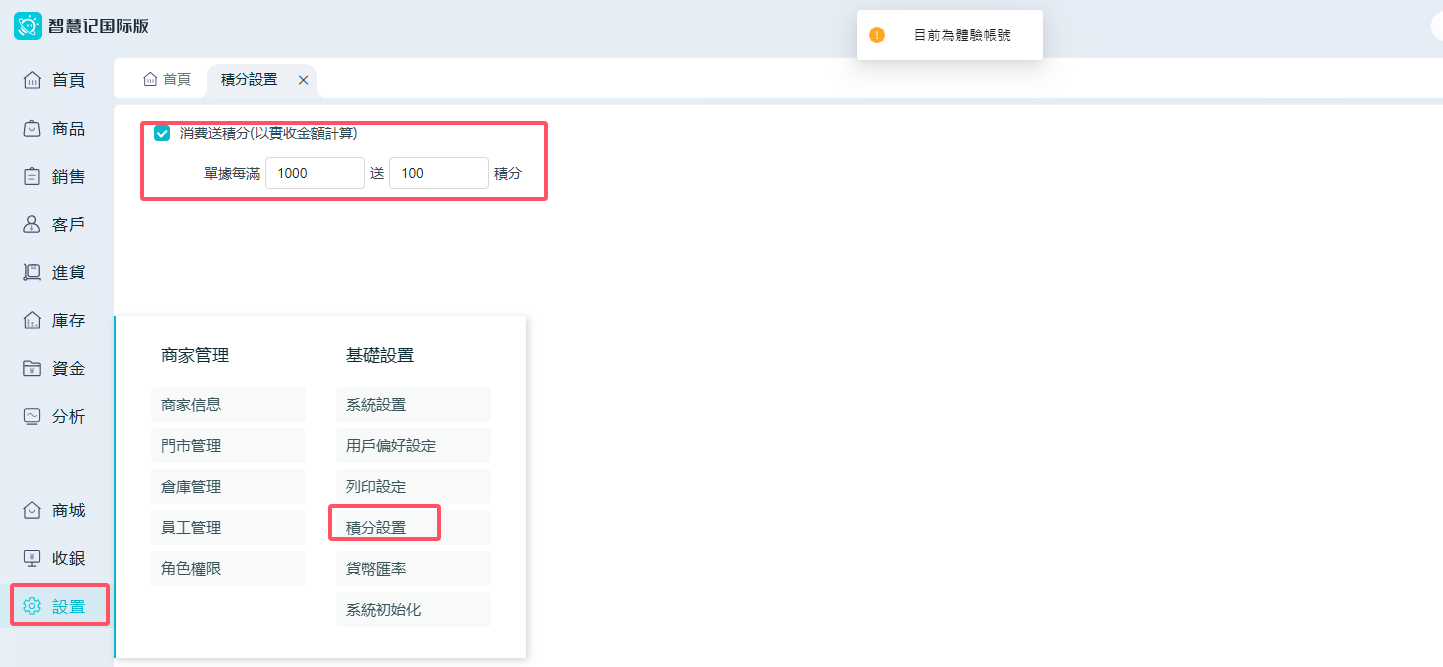Open the 分析 analytics chart icon
Screen dimensions: 1443x667
tap(32, 416)
